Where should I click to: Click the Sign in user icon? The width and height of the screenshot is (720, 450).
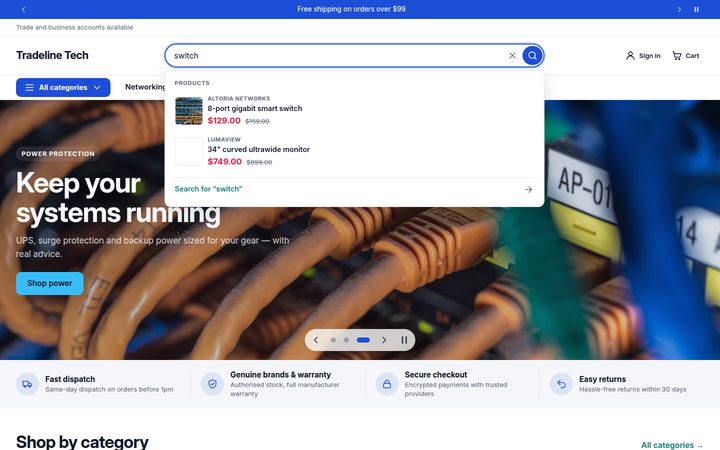pos(630,56)
